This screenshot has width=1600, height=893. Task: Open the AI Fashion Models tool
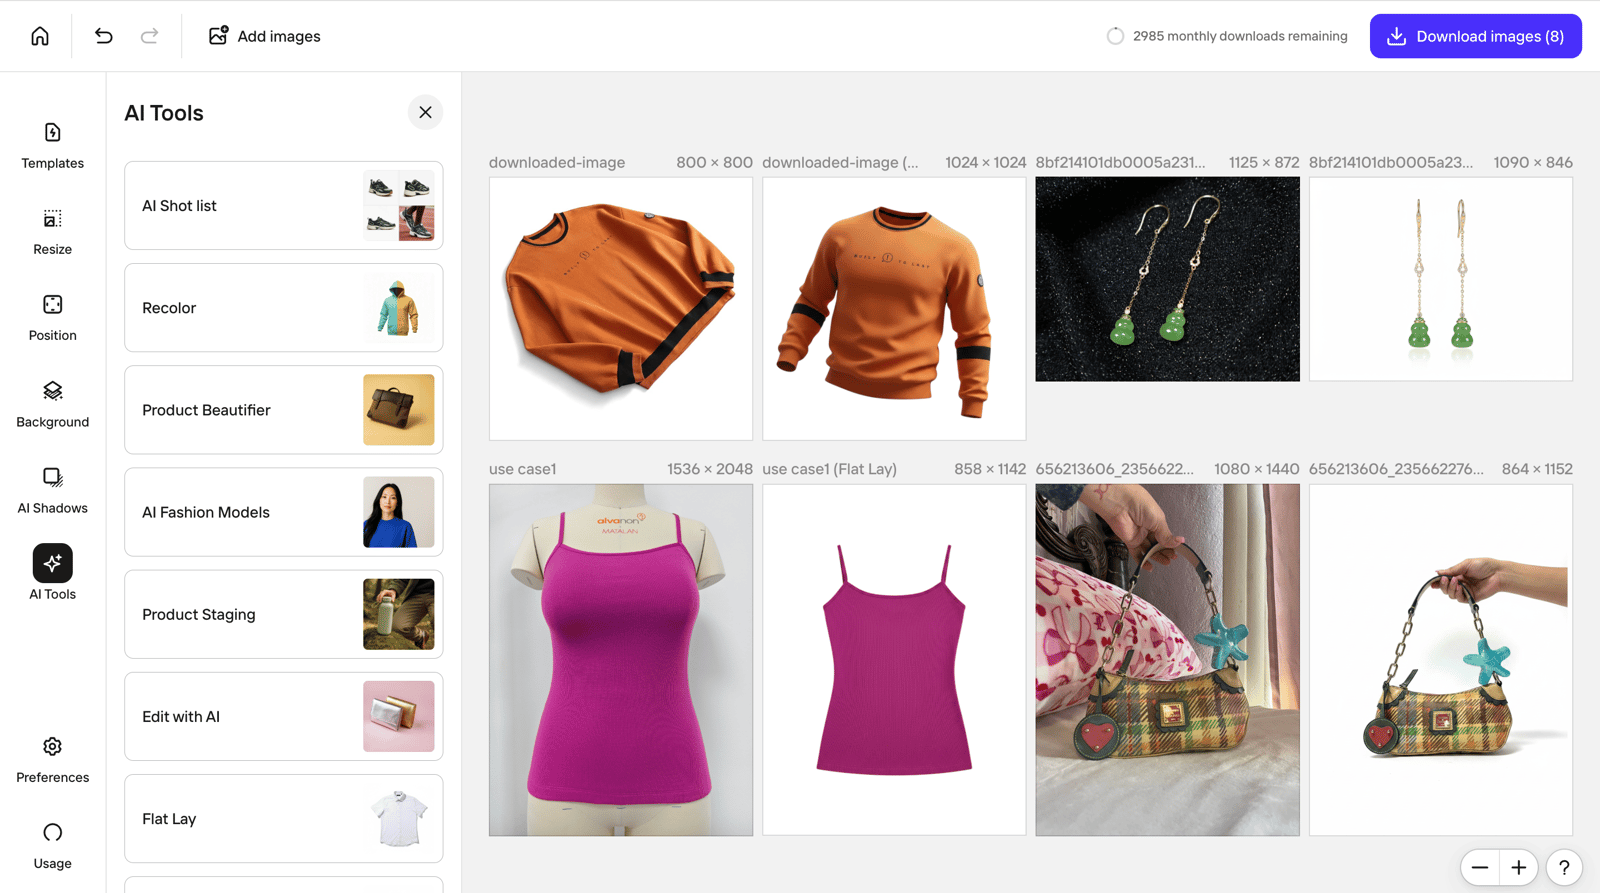pyautogui.click(x=284, y=512)
